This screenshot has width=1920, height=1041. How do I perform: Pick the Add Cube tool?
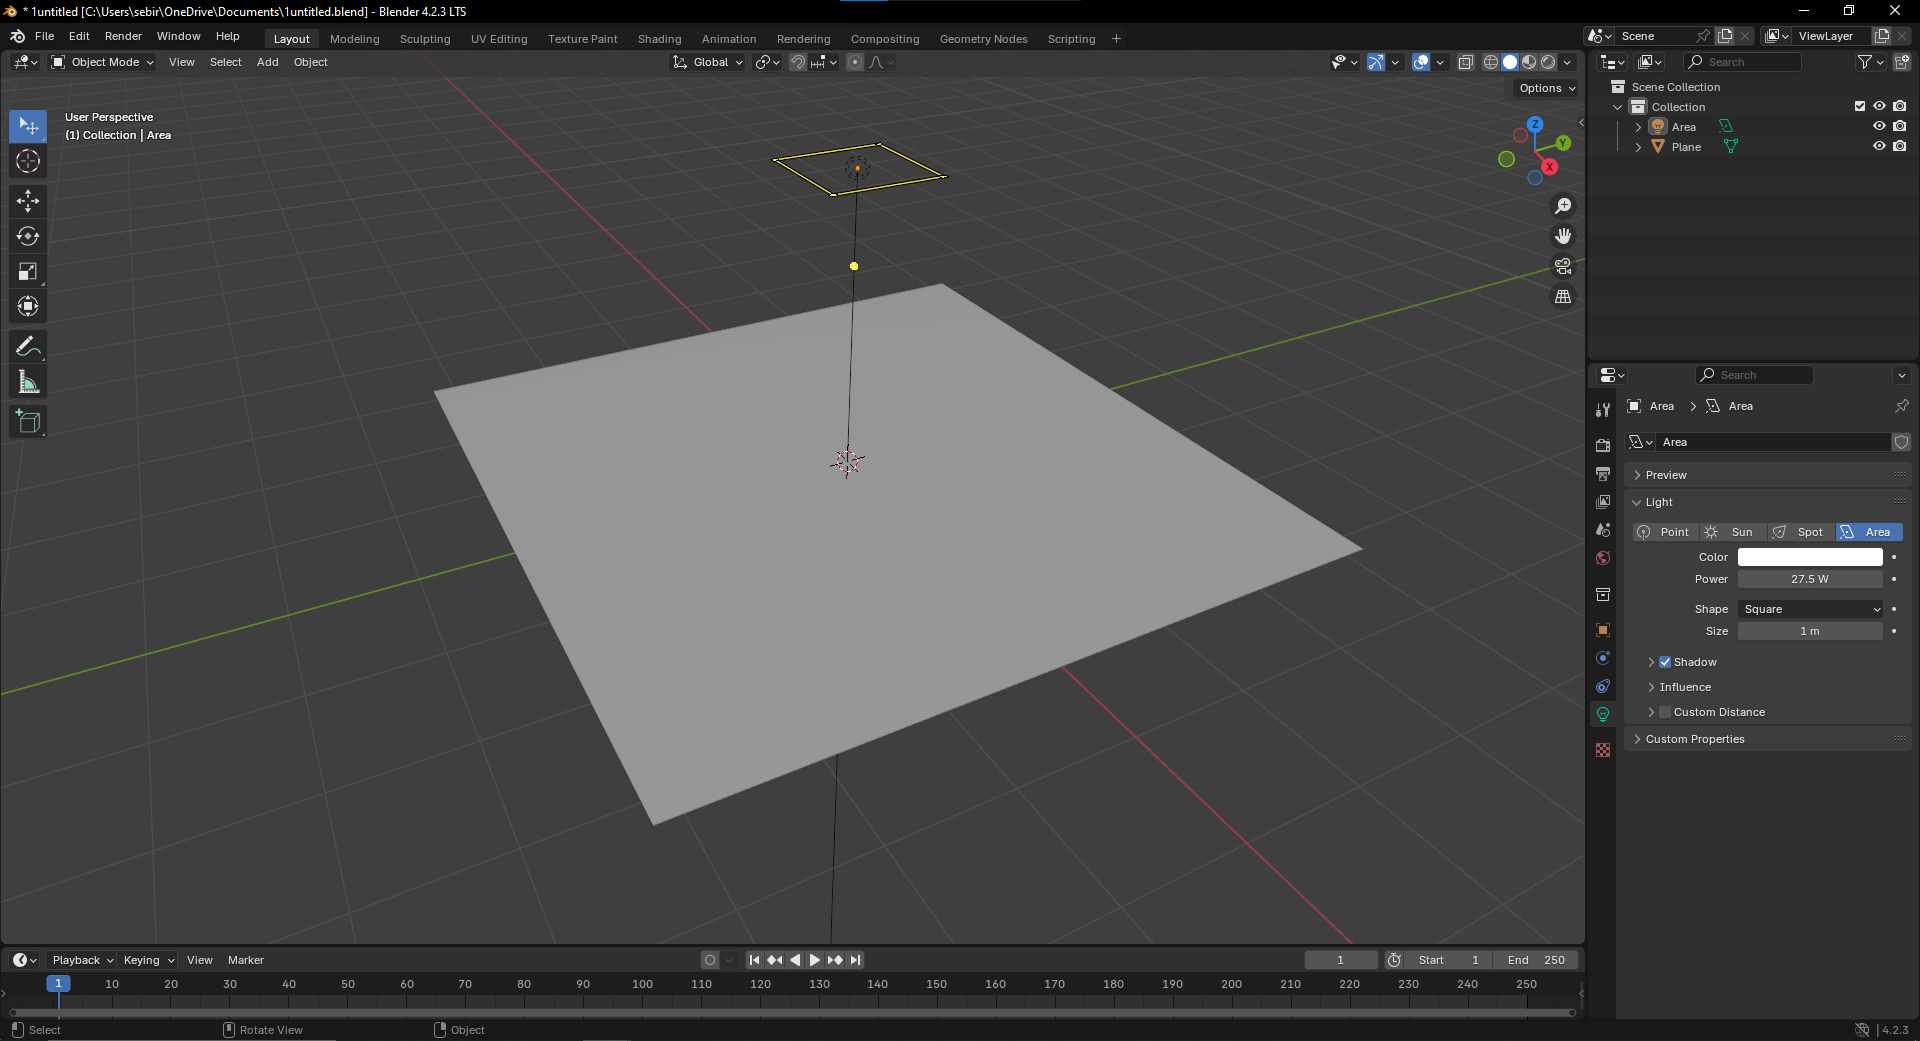coord(27,421)
